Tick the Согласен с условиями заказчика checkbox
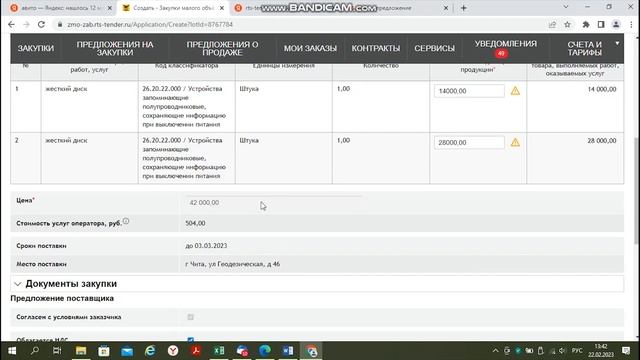Screen dimensions: 640x360 (x=191, y=317)
